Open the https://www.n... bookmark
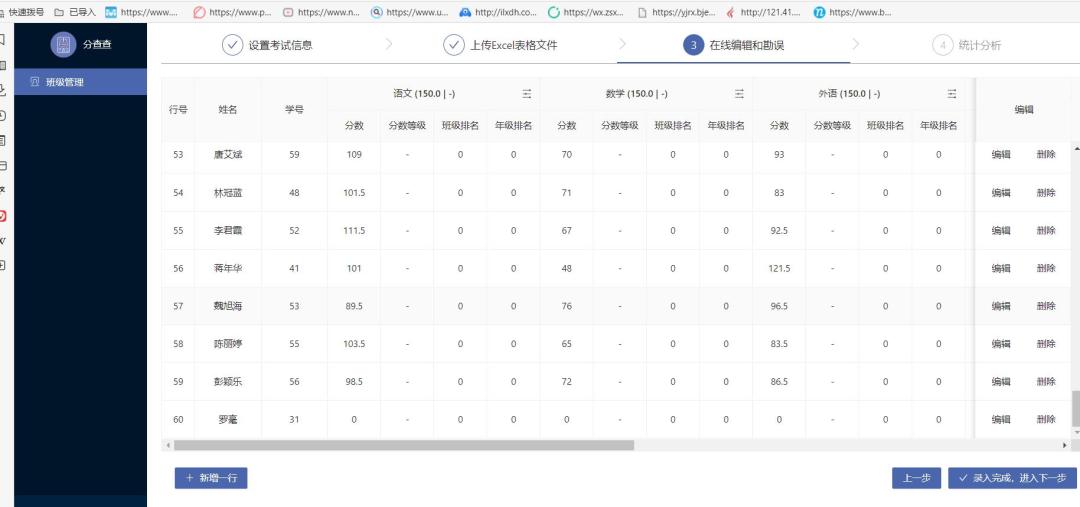 (x=322, y=12)
